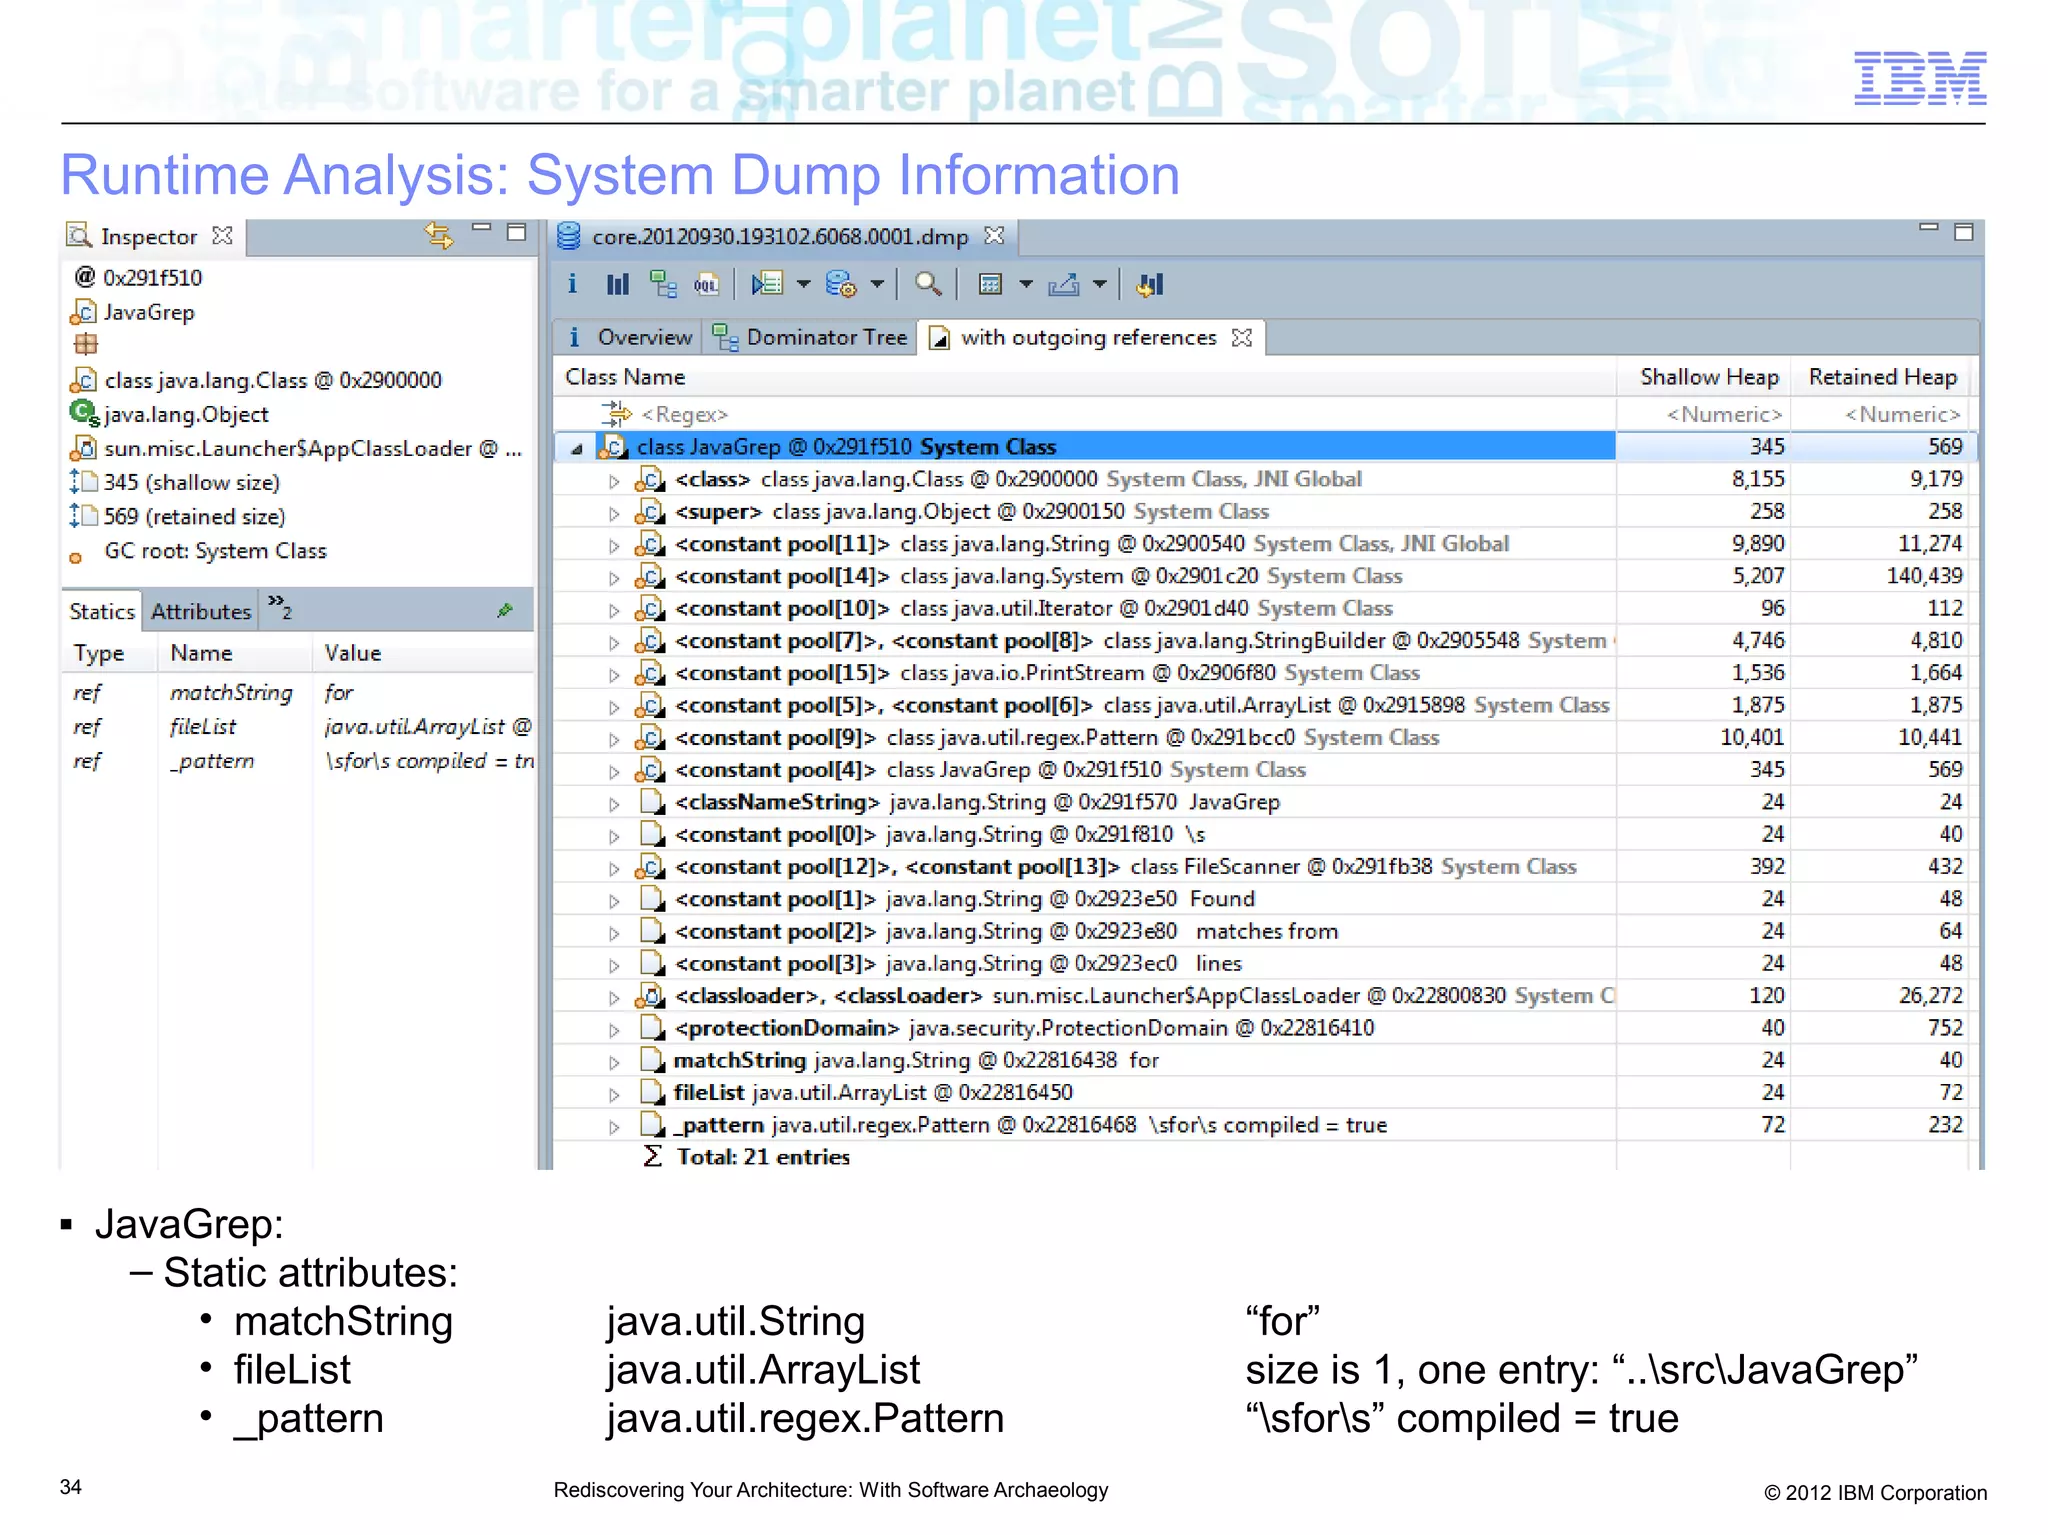
Task: Select the with outgoing references tab
Action: pyautogui.click(x=1088, y=338)
